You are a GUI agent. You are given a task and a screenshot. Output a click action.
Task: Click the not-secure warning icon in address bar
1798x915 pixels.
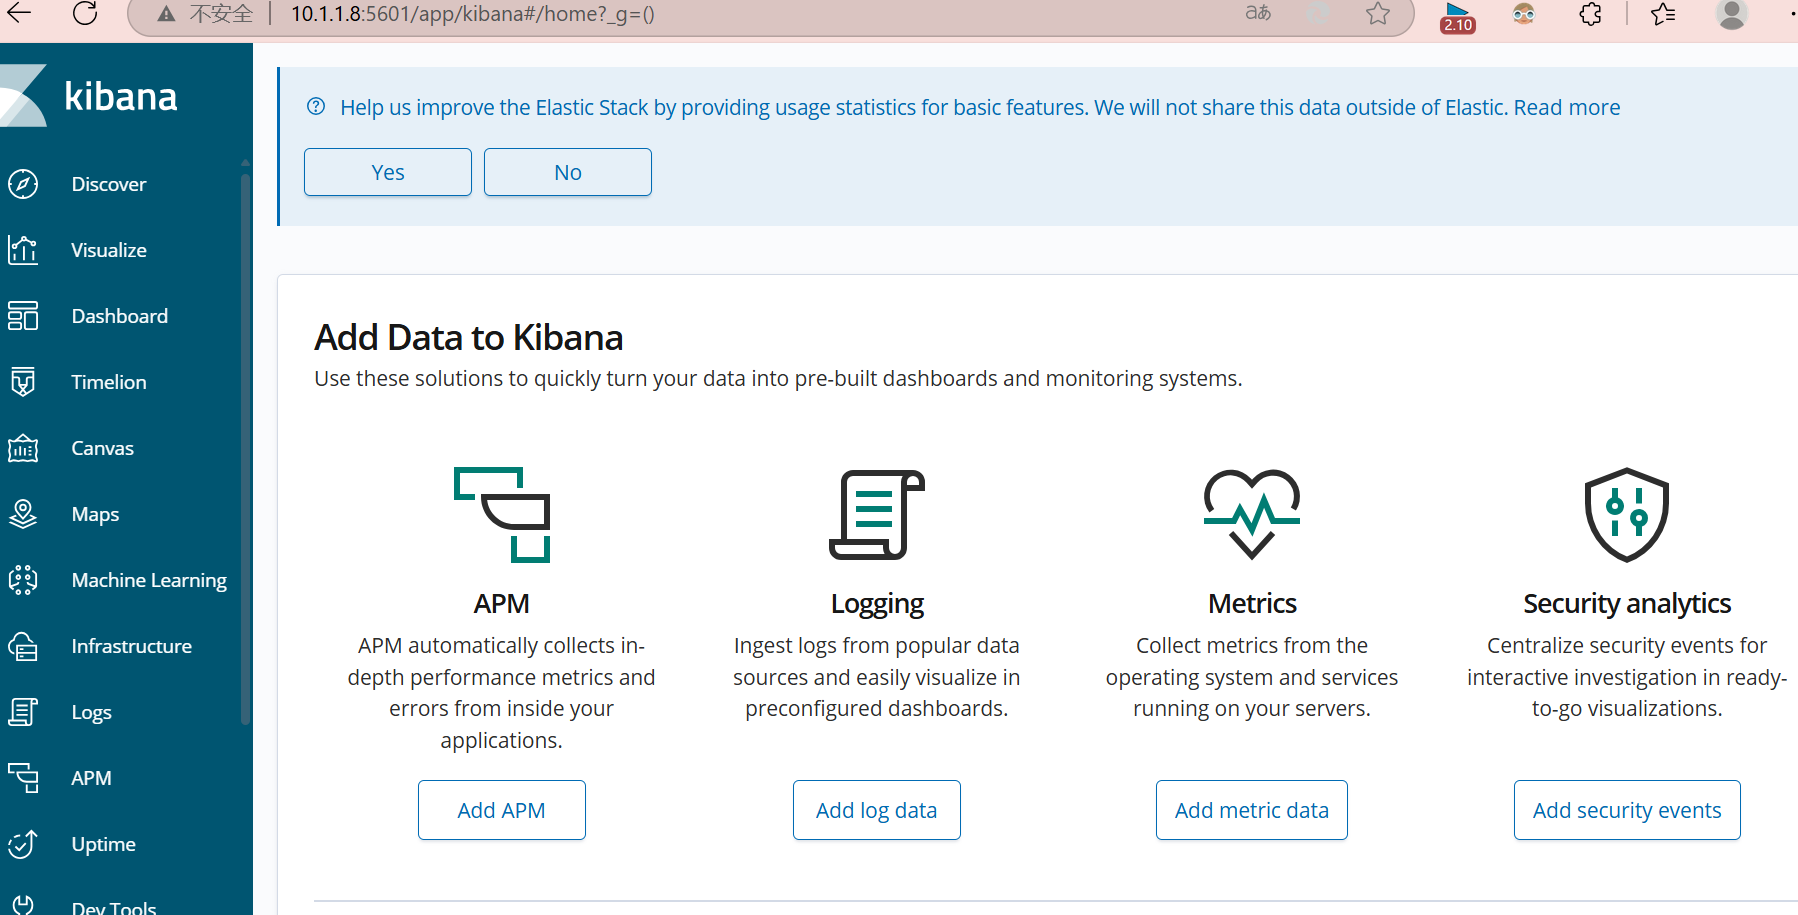[166, 14]
